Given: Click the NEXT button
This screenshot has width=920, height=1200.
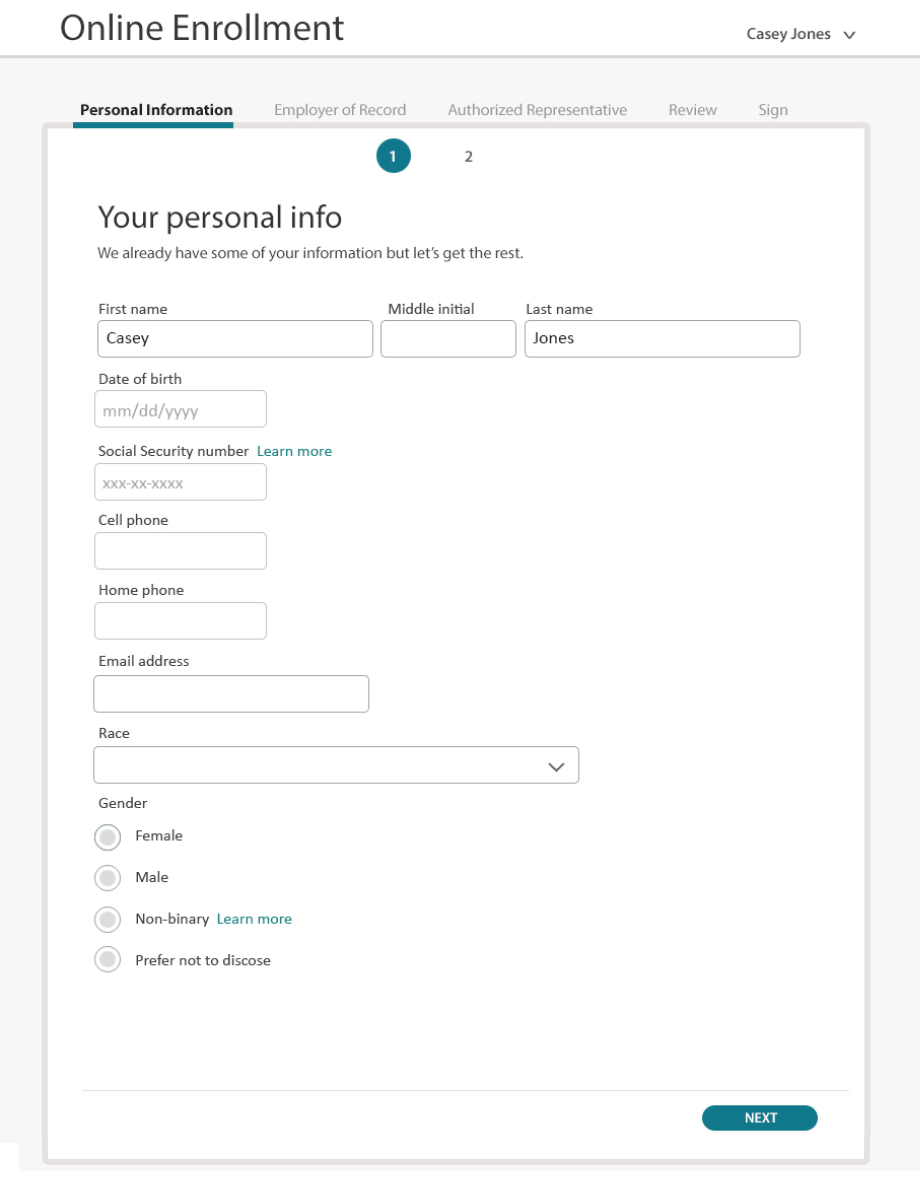Looking at the screenshot, I should pyautogui.click(x=760, y=1118).
